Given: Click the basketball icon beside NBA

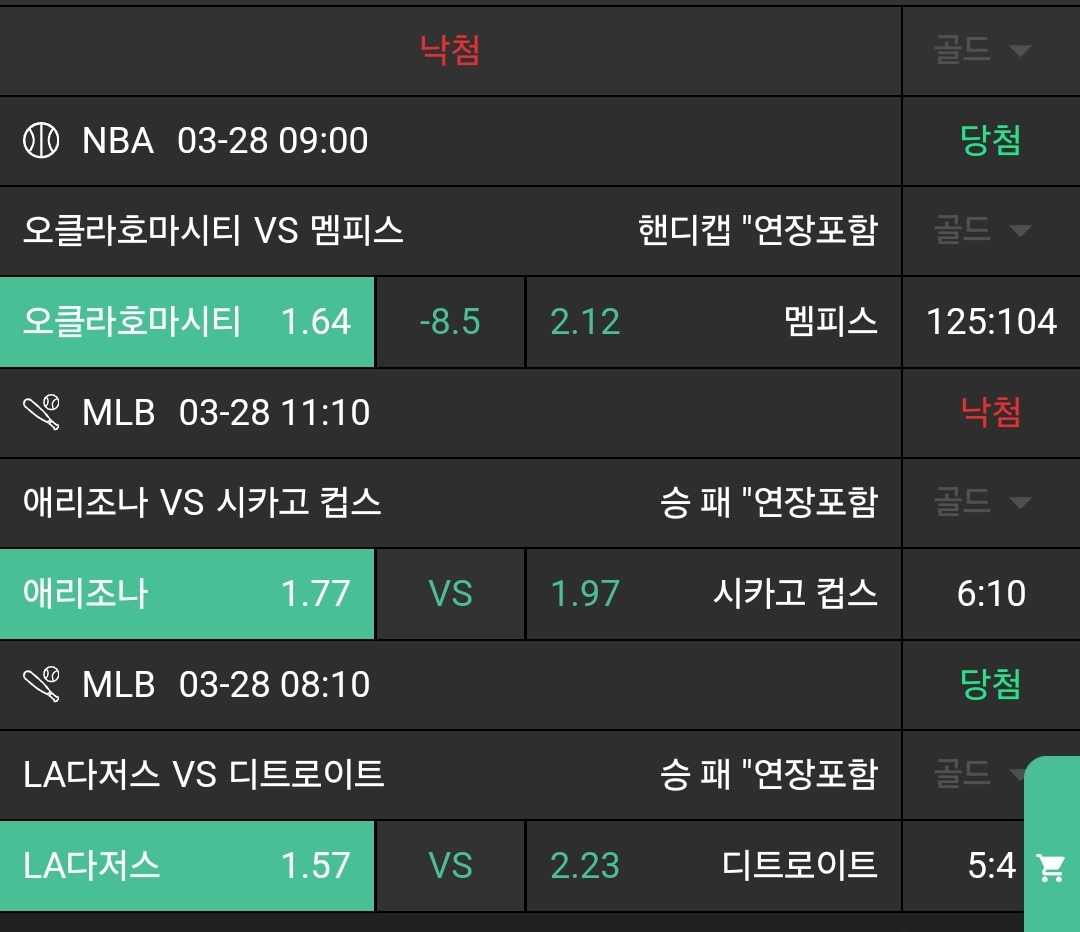Looking at the screenshot, I should [42, 141].
